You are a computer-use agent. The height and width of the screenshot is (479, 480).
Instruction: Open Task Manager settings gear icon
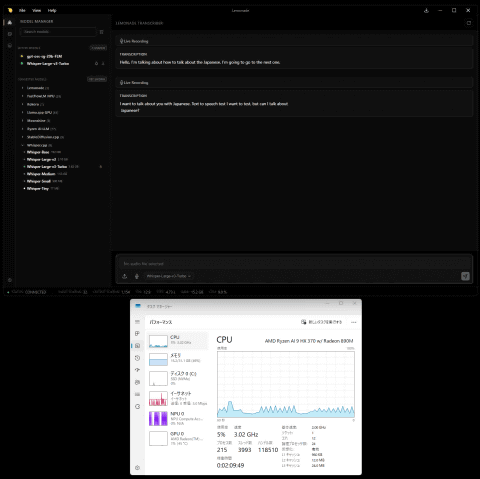(x=137, y=468)
